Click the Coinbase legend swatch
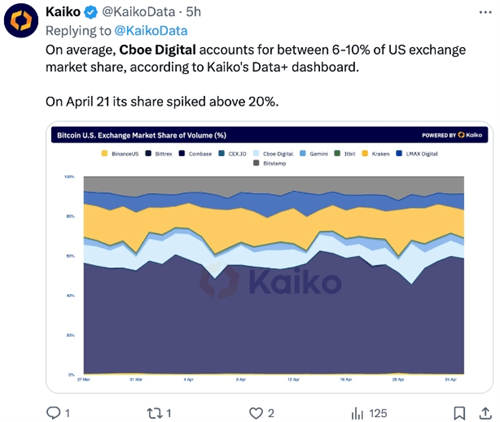The image size is (500, 422). (182, 153)
